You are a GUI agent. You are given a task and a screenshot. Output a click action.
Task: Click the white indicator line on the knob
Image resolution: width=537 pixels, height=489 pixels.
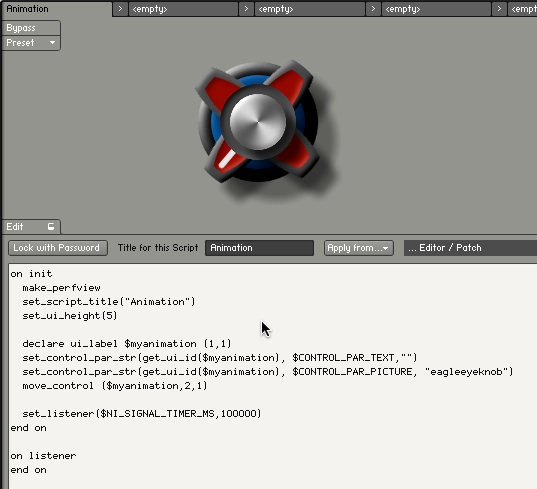[x=227, y=159]
